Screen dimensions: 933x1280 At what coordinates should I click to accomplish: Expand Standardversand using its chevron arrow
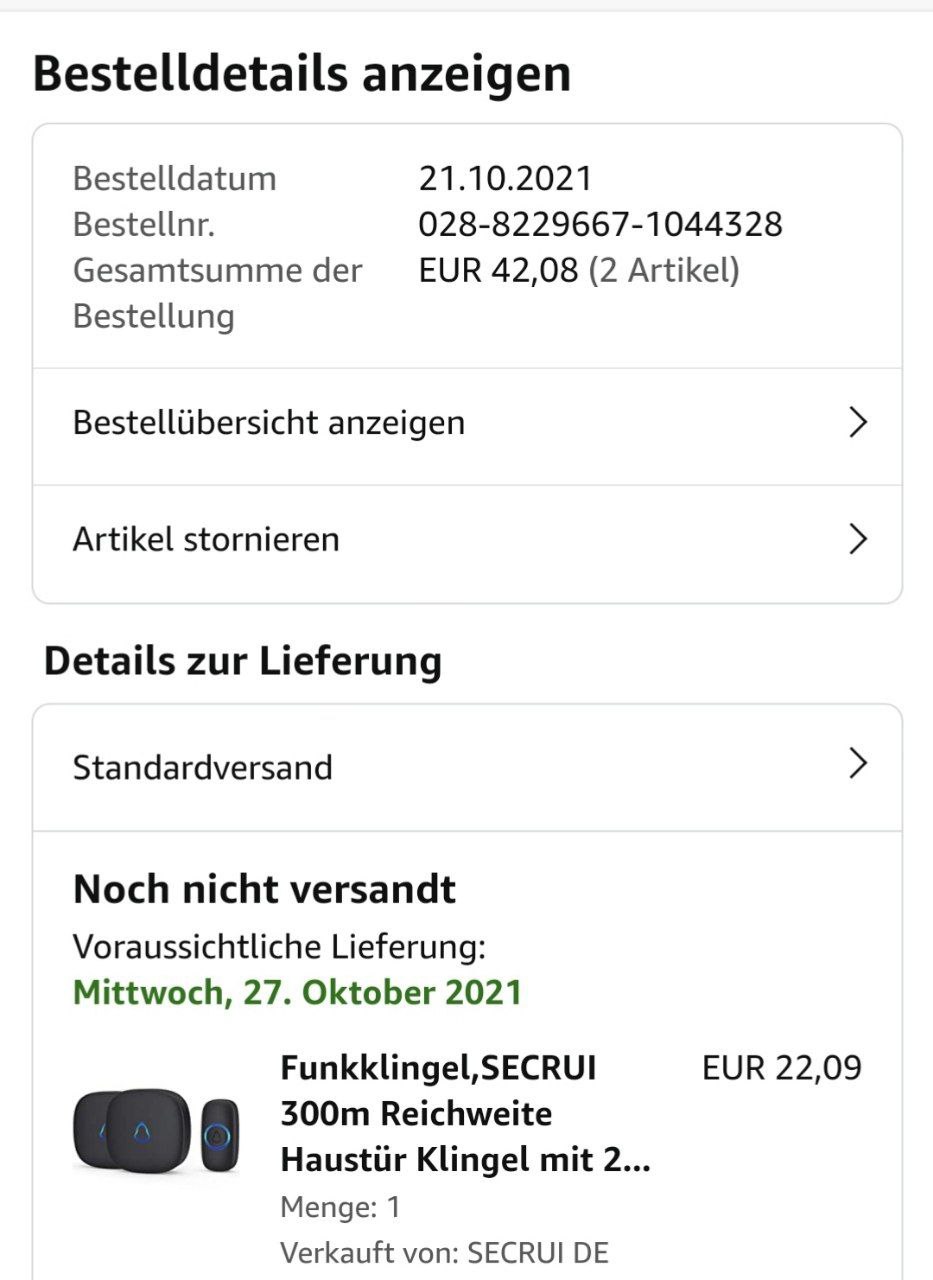click(x=857, y=764)
